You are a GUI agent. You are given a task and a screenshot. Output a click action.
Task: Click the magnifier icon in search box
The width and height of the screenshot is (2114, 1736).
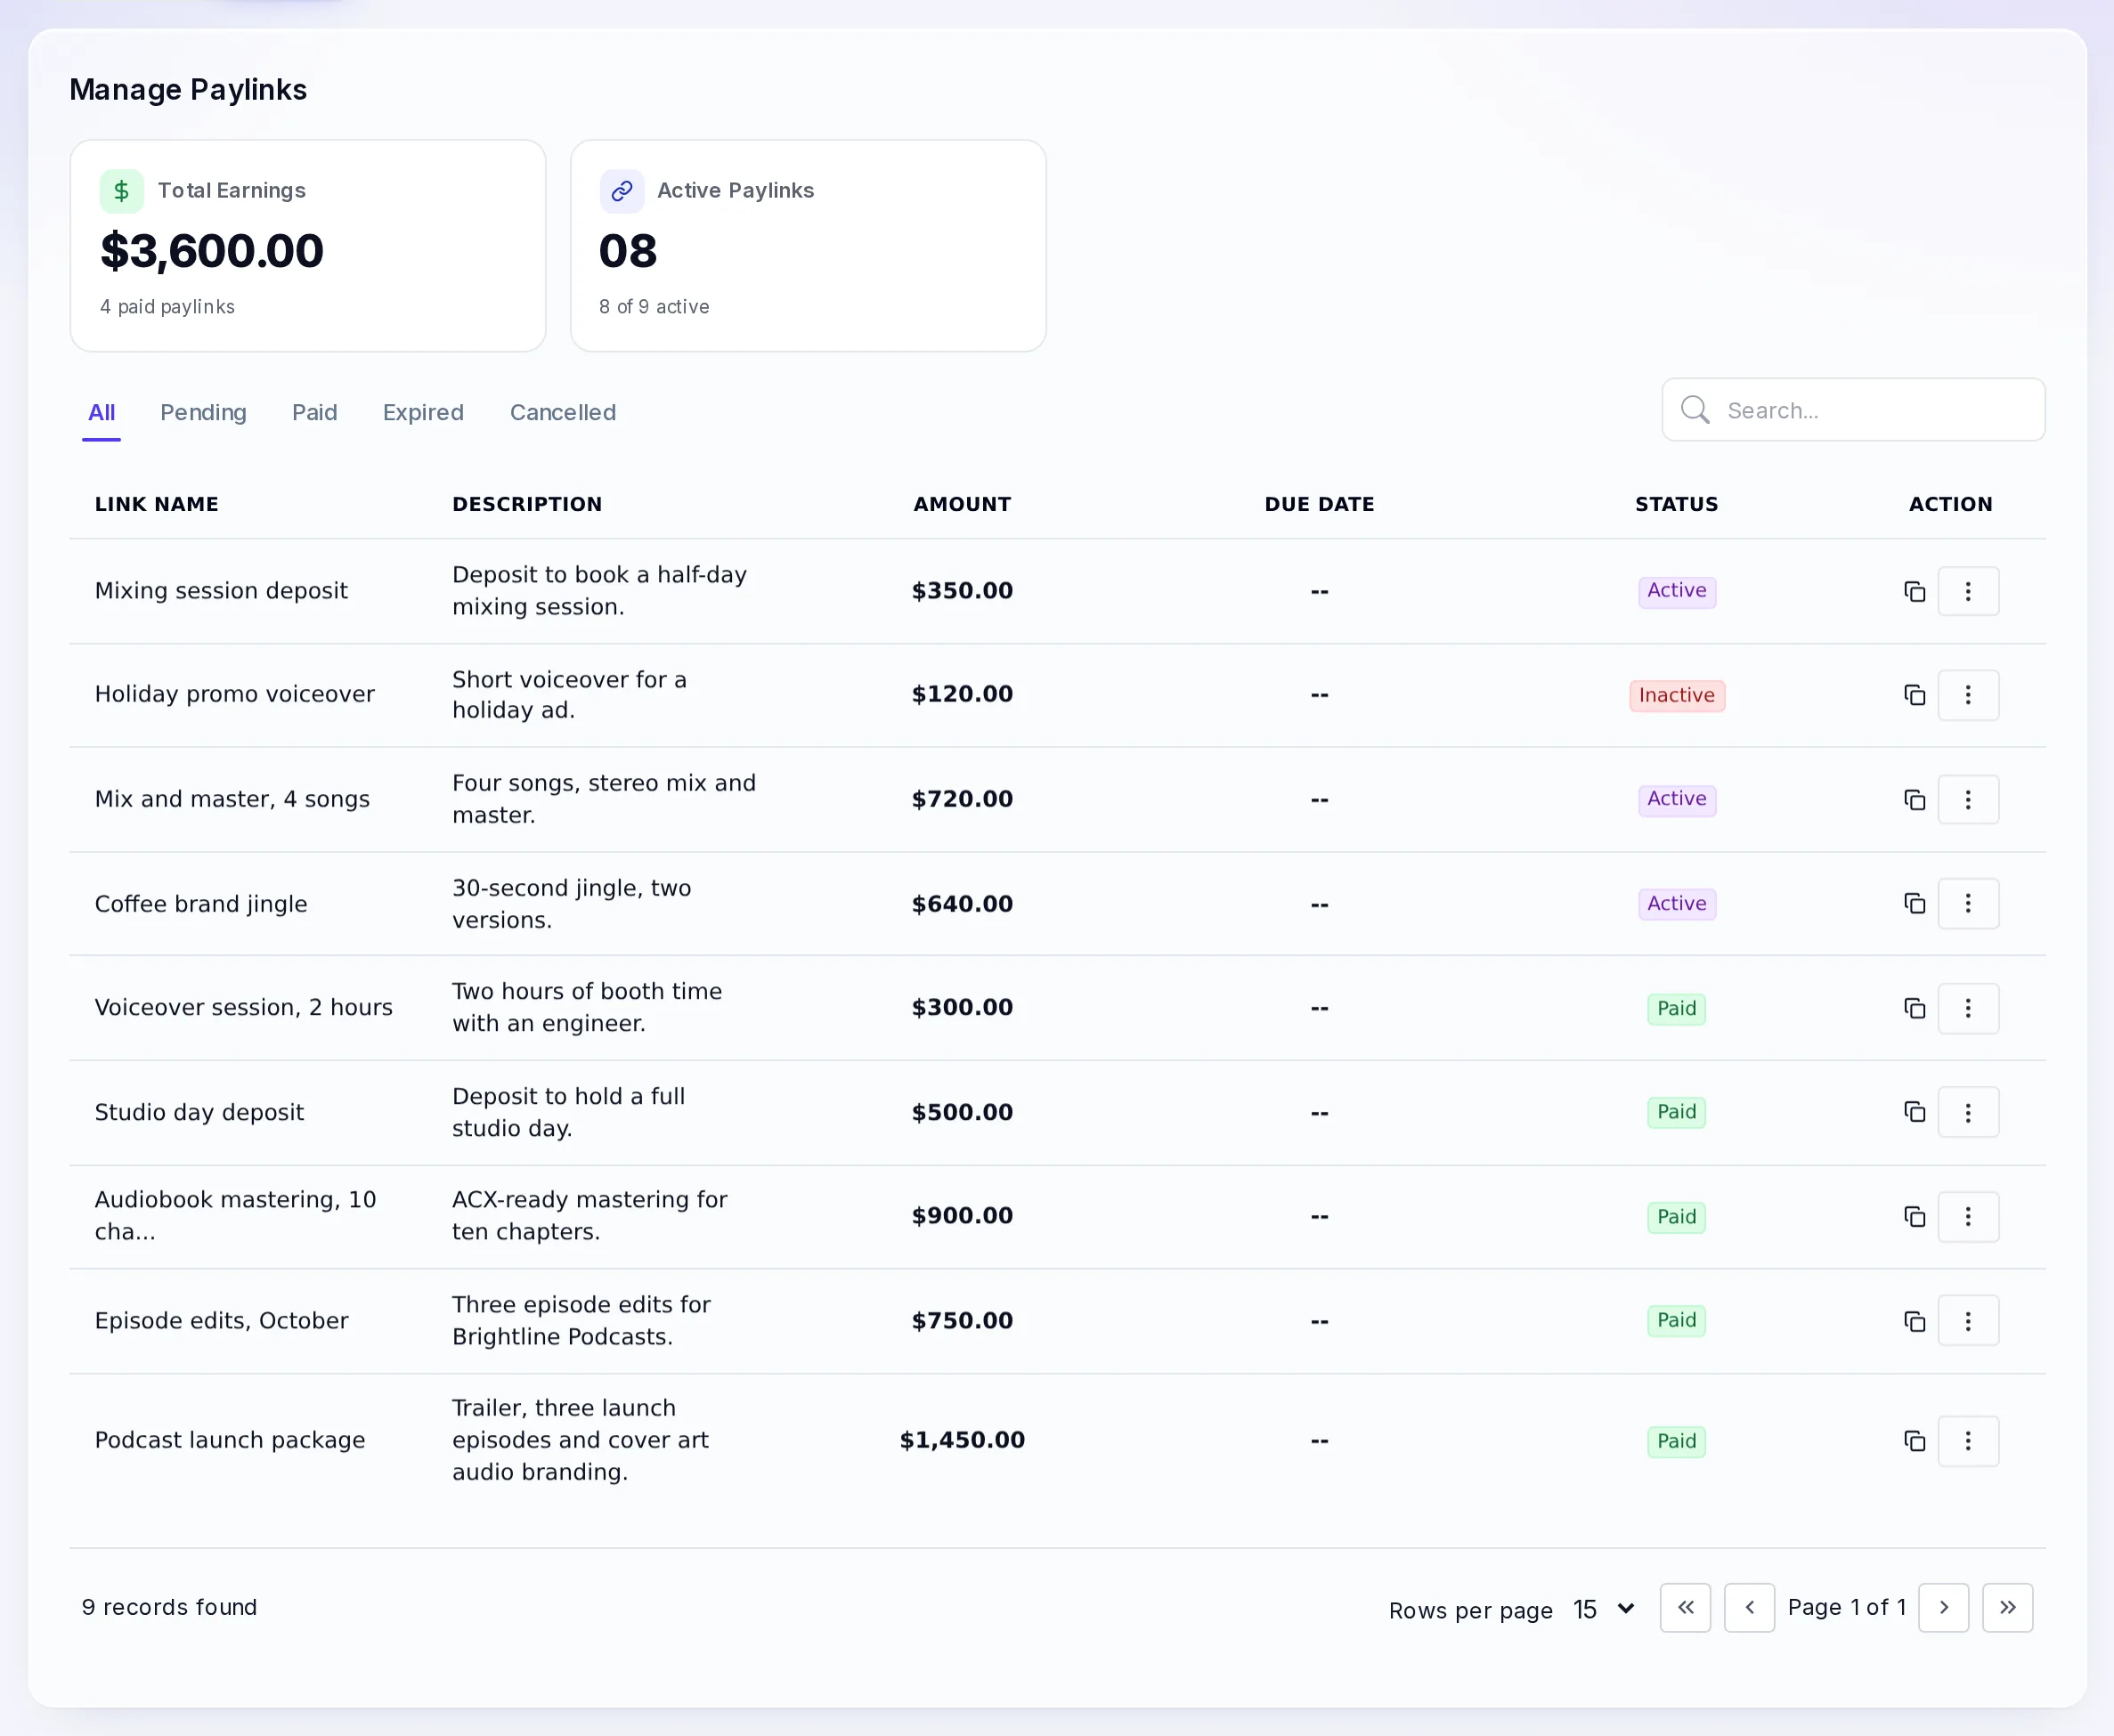pyautogui.click(x=1695, y=410)
